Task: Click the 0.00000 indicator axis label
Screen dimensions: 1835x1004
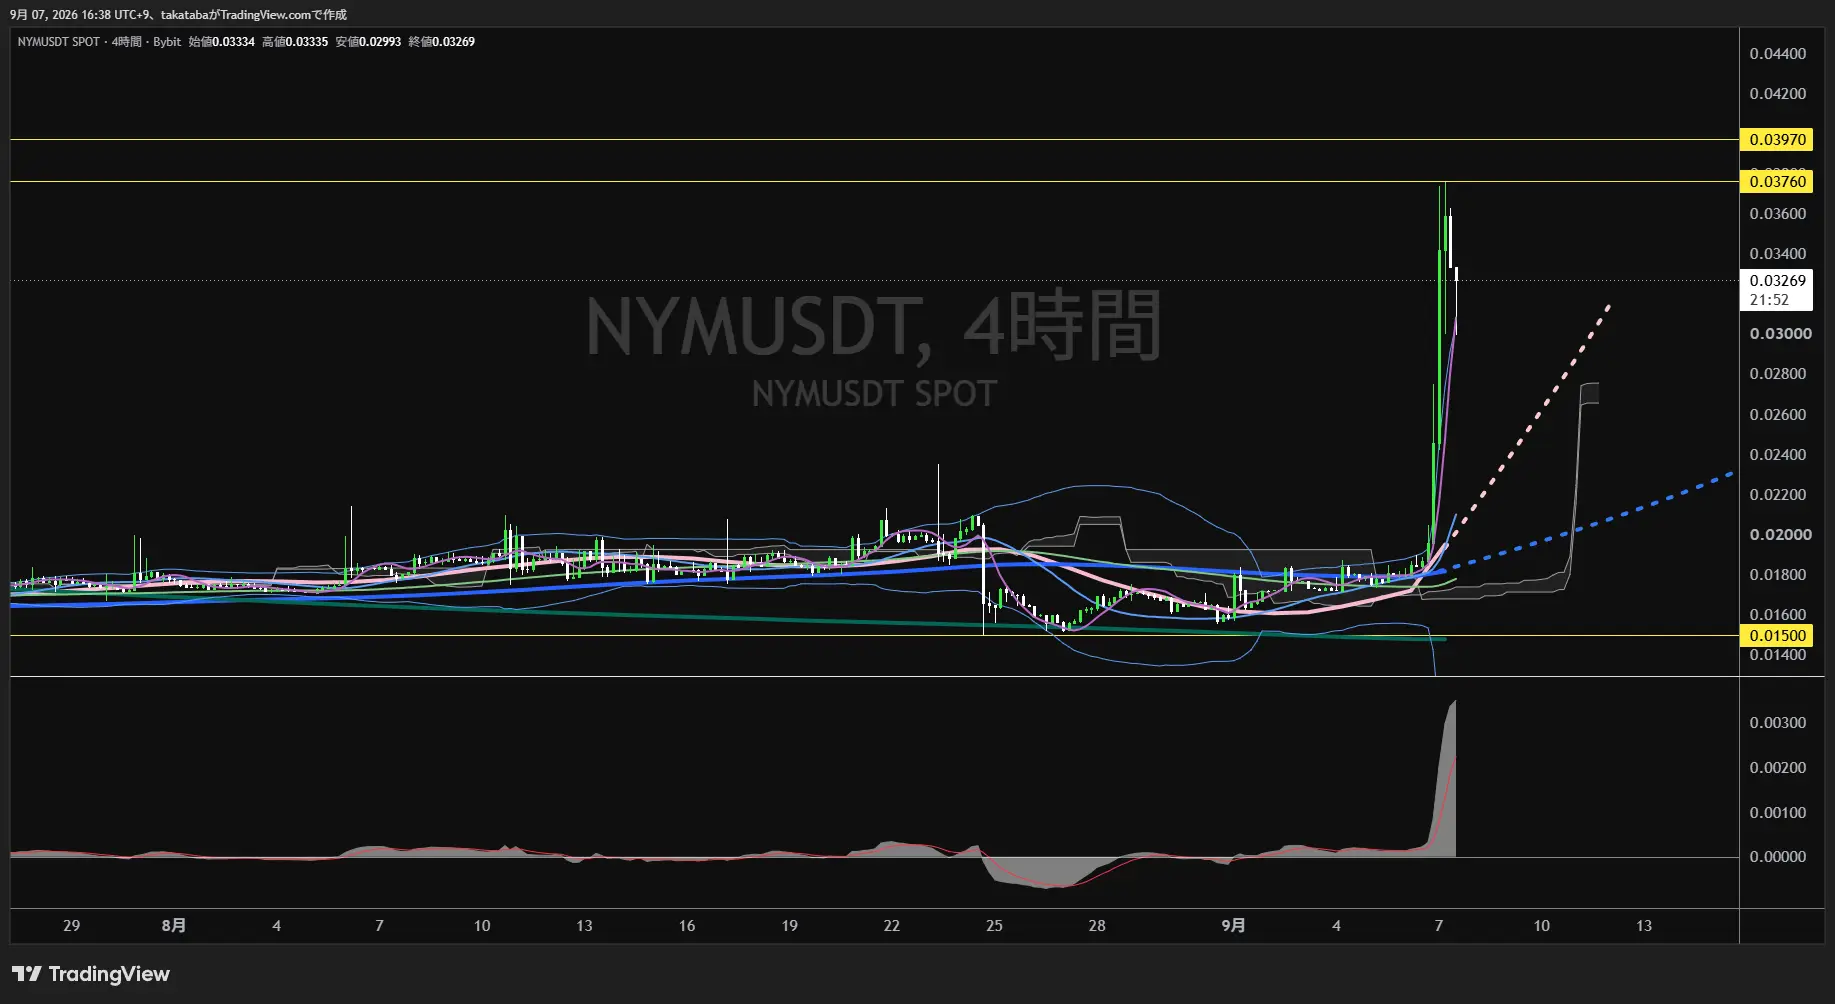Action: [x=1777, y=857]
